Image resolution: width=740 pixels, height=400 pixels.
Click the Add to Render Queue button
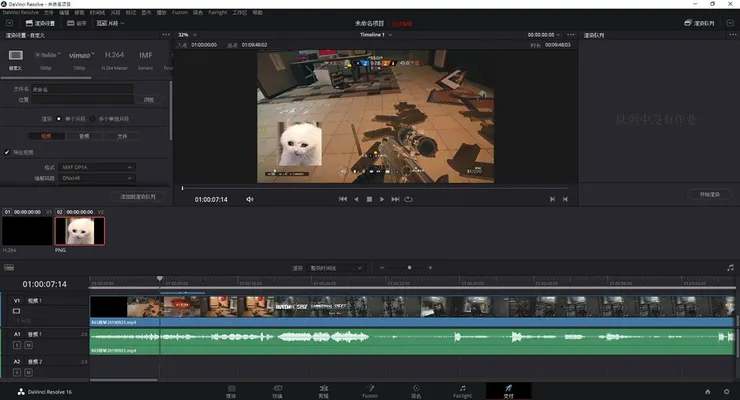point(137,197)
